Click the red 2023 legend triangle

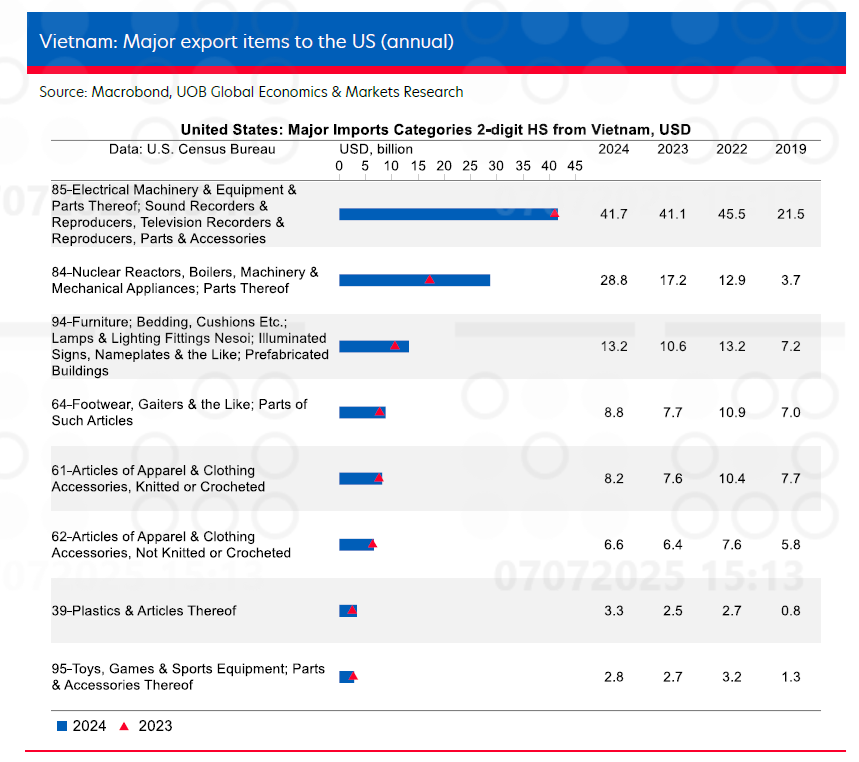124,726
